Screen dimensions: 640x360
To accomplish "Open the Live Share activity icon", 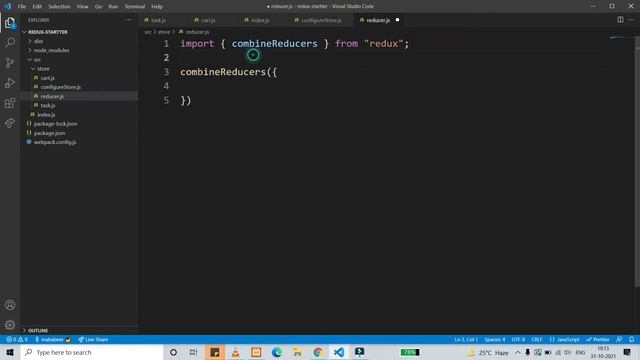I will point(10,123).
